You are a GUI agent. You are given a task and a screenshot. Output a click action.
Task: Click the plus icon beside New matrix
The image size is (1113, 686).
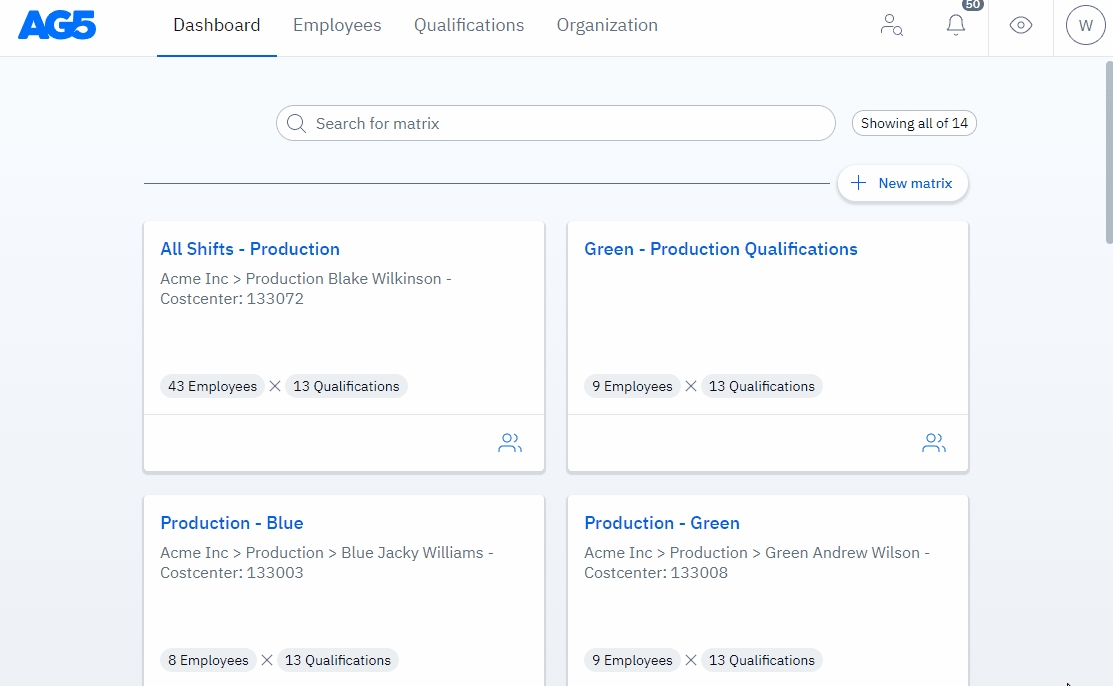857,183
